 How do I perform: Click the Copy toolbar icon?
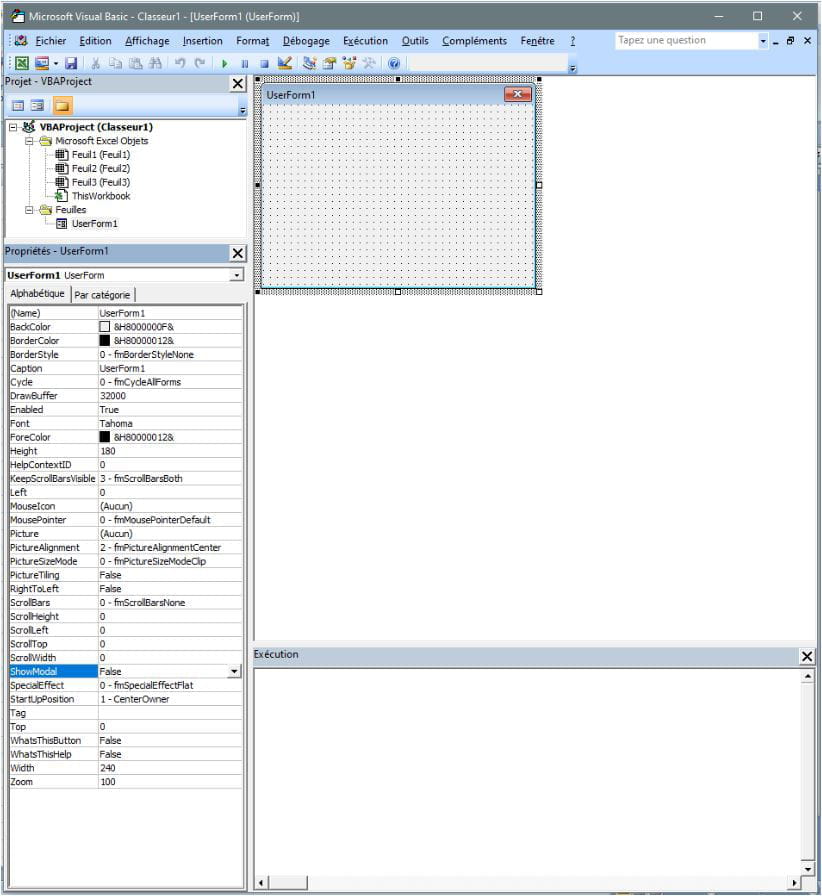tap(115, 63)
